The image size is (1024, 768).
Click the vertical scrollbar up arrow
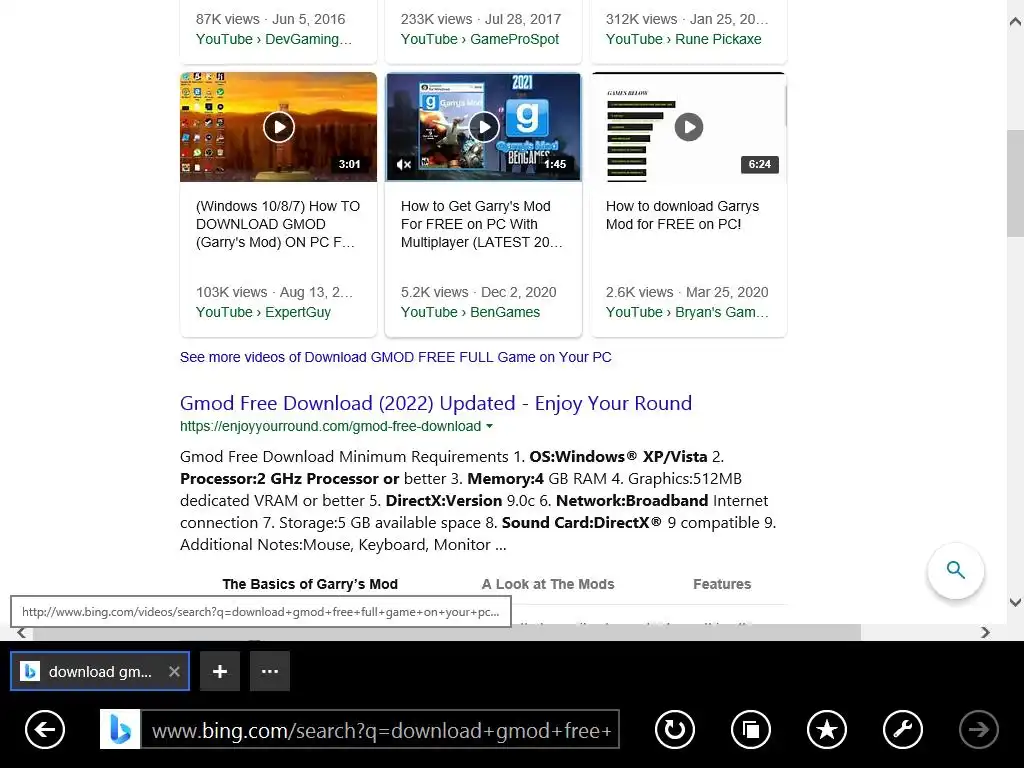tap(1015, 22)
